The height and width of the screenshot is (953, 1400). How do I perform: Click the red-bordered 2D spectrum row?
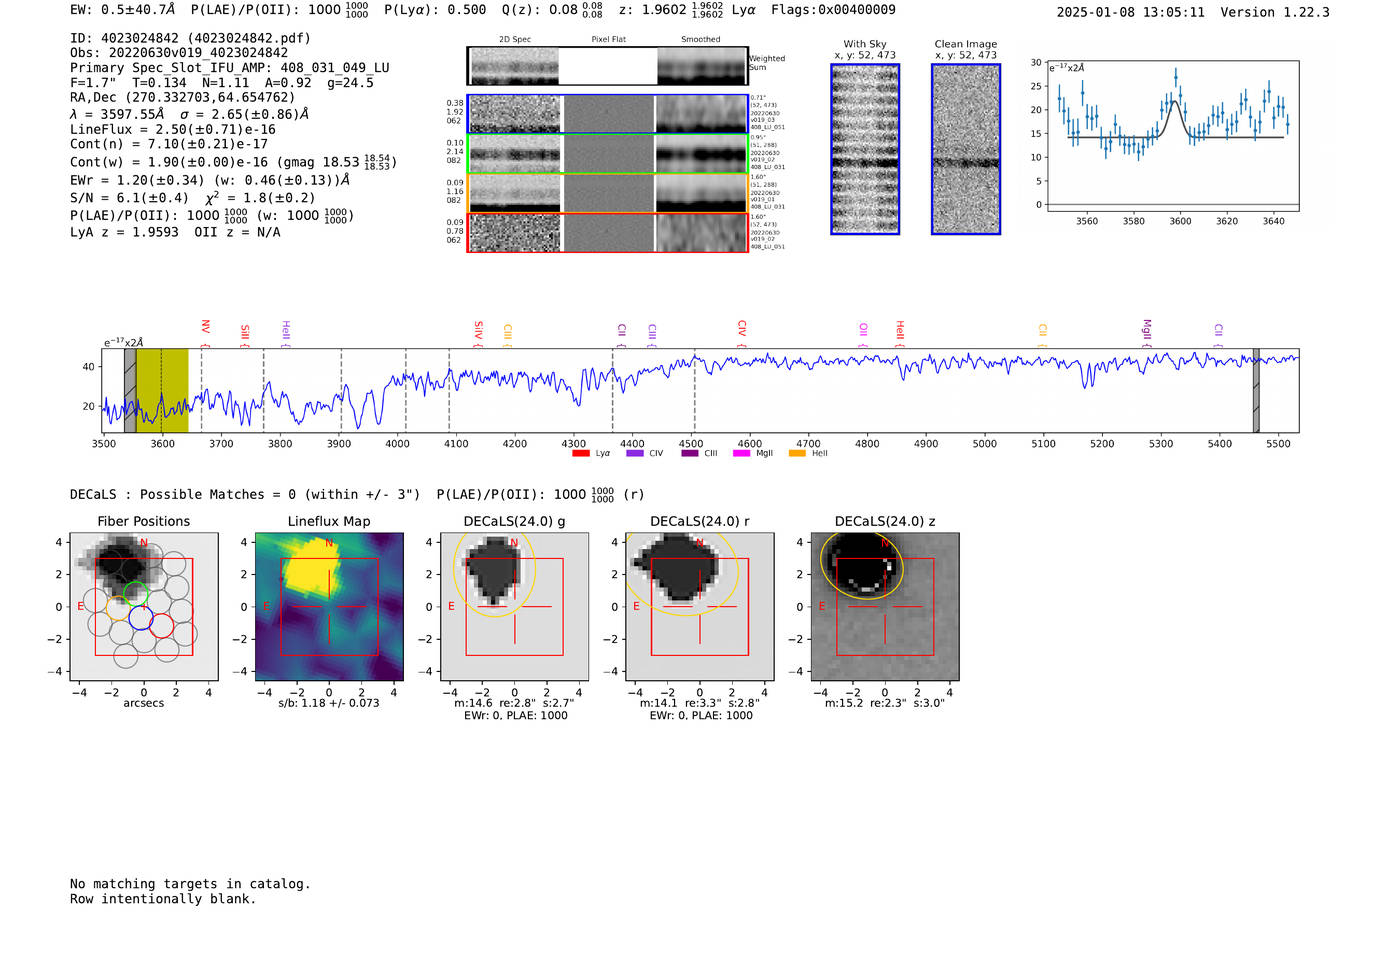[x=608, y=233]
